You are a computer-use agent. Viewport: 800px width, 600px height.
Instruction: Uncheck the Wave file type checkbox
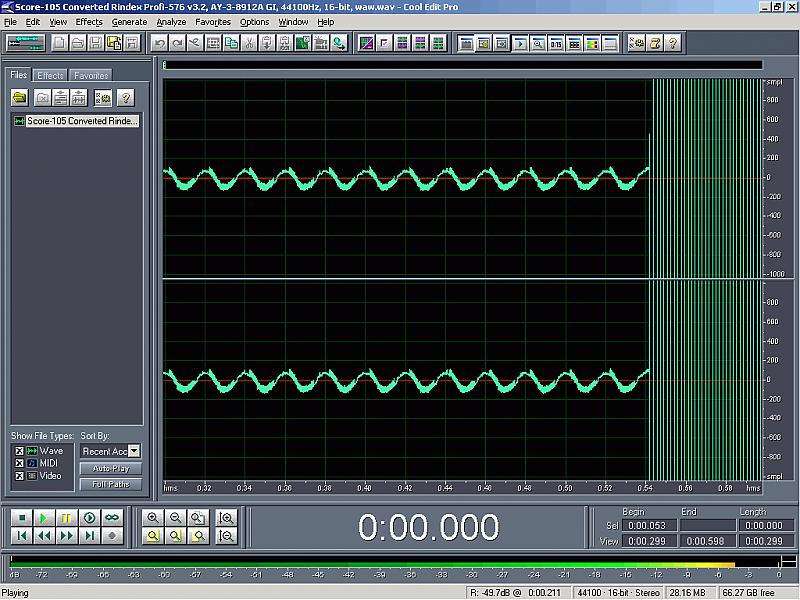tap(18, 451)
